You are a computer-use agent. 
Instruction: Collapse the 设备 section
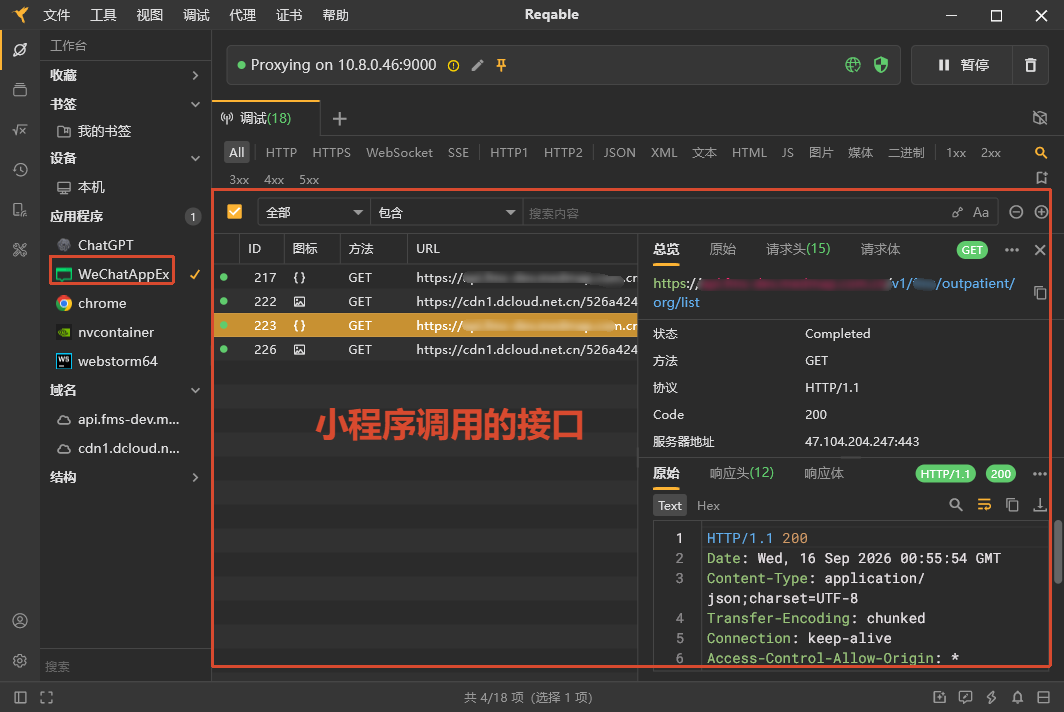click(x=195, y=159)
